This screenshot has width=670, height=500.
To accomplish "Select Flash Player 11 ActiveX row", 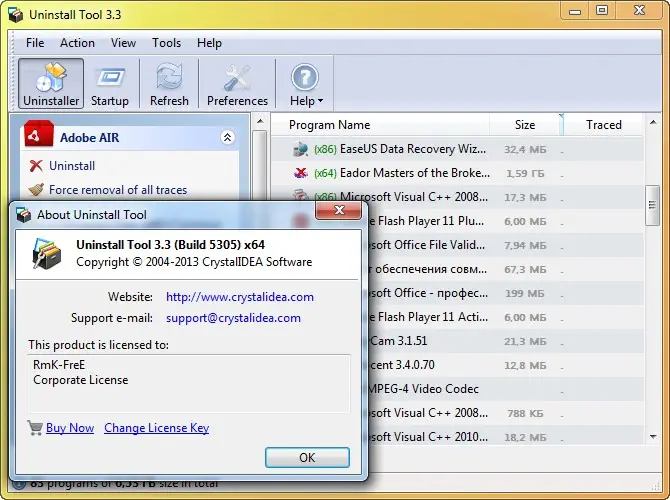I will pos(505,317).
